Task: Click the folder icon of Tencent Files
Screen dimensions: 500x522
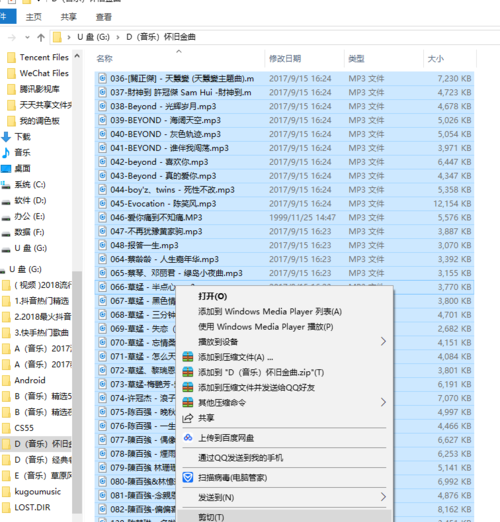Action: point(11,58)
